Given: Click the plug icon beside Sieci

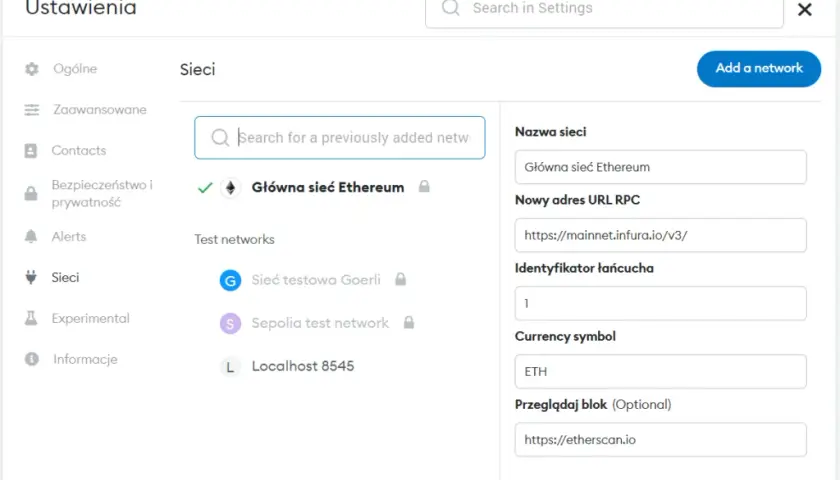Looking at the screenshot, I should tap(31, 277).
